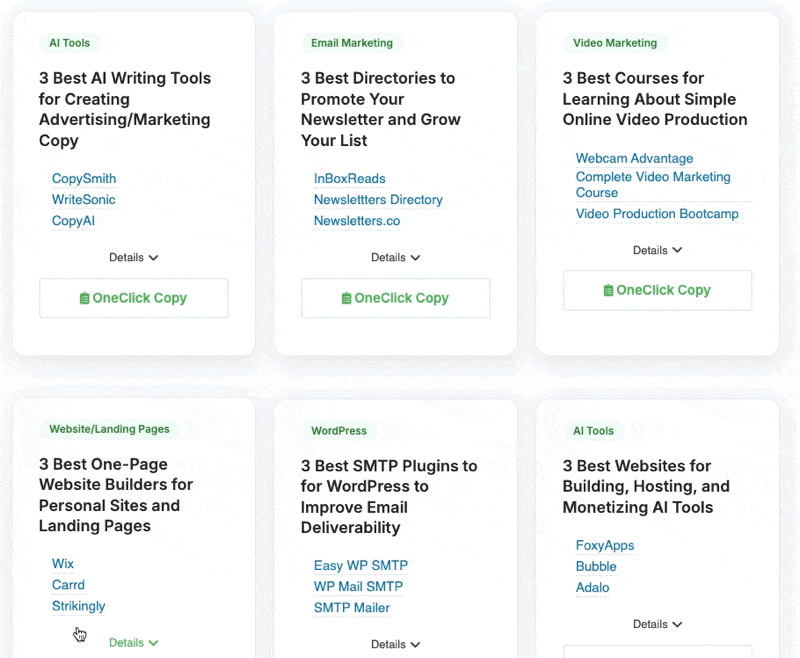
Task: Select the Email Marketing category tag
Action: coord(352,43)
